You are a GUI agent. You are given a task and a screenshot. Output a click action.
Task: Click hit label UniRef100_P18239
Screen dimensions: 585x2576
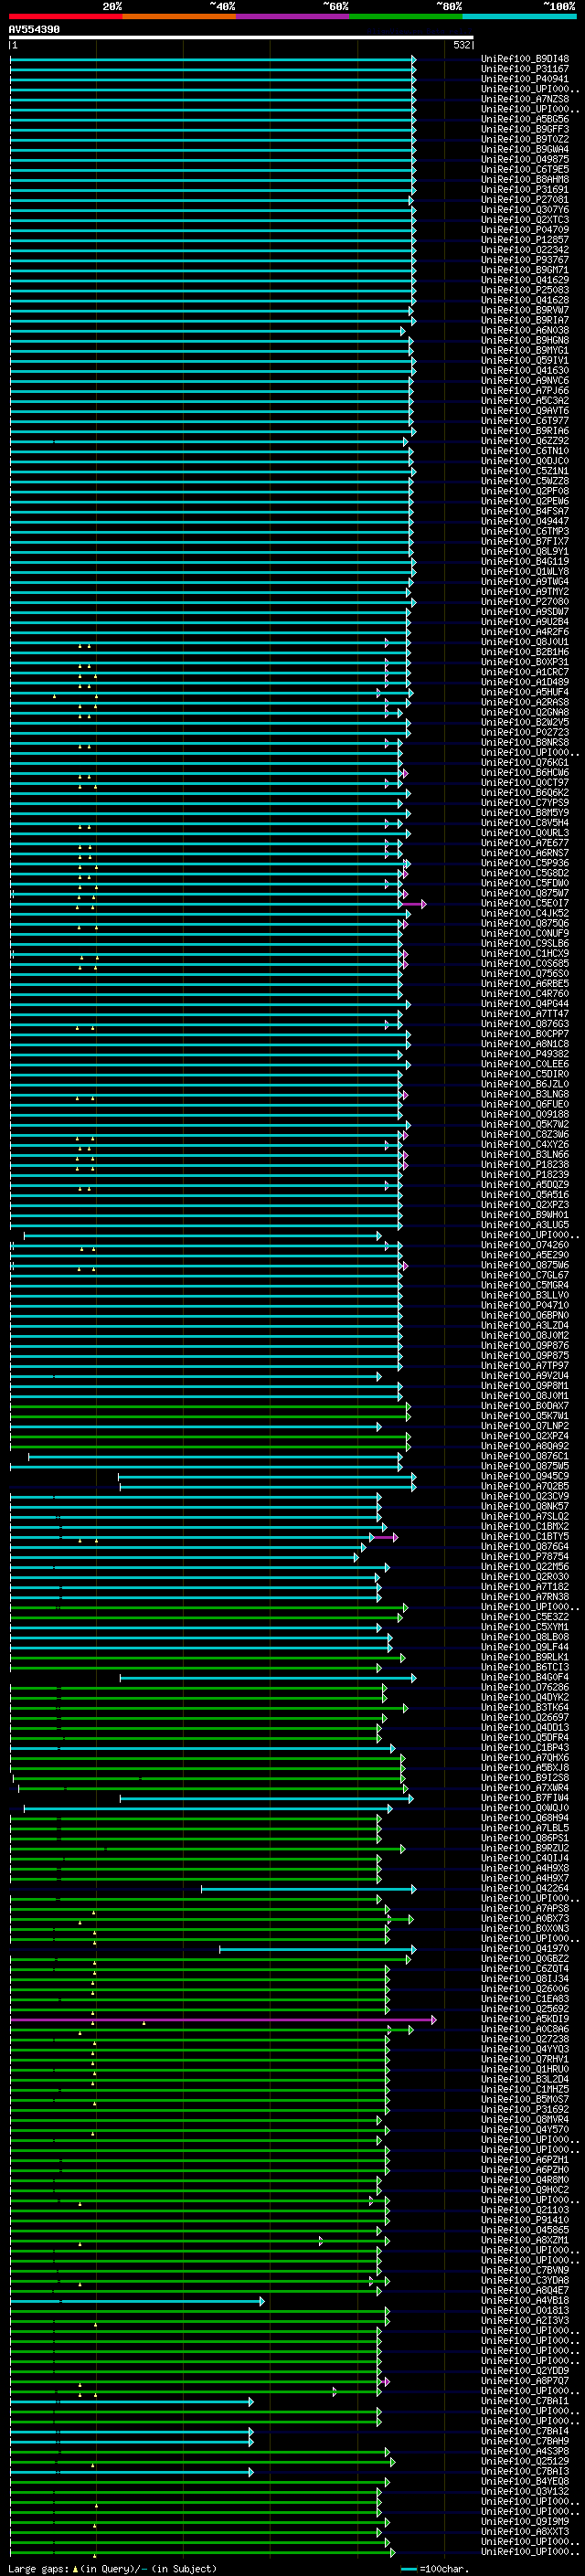[525, 1175]
